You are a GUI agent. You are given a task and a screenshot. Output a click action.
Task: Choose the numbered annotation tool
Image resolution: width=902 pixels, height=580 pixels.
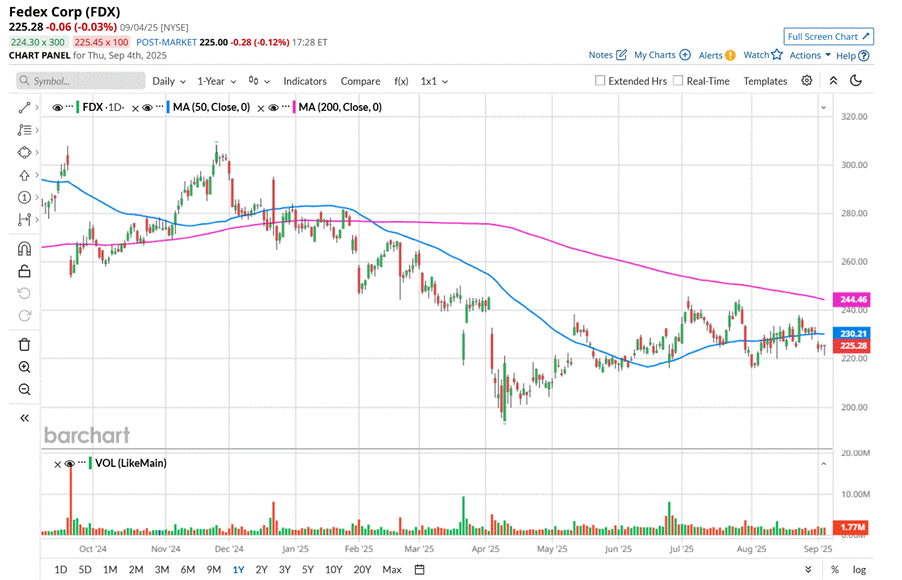point(24,197)
